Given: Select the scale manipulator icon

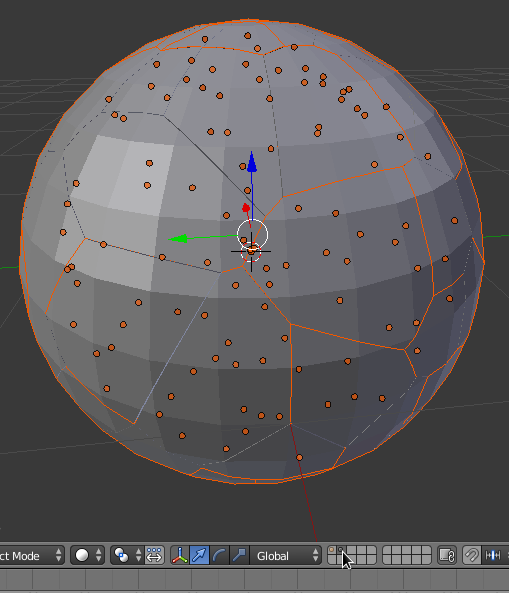Looking at the screenshot, I should tap(239, 556).
